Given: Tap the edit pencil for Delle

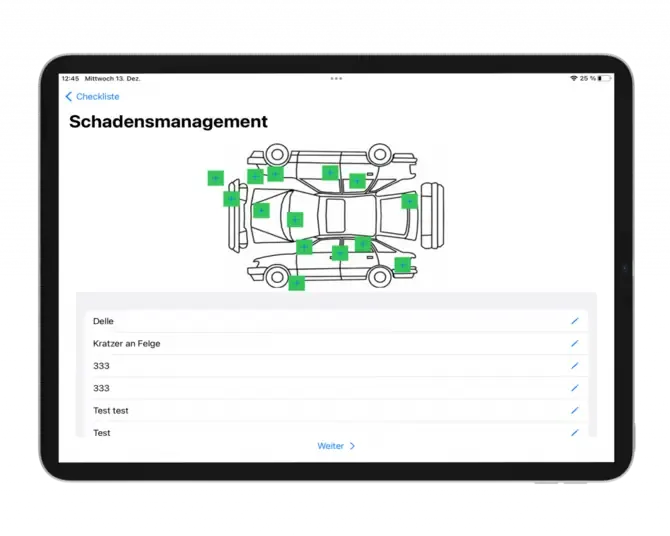Looking at the screenshot, I should pyautogui.click(x=575, y=321).
